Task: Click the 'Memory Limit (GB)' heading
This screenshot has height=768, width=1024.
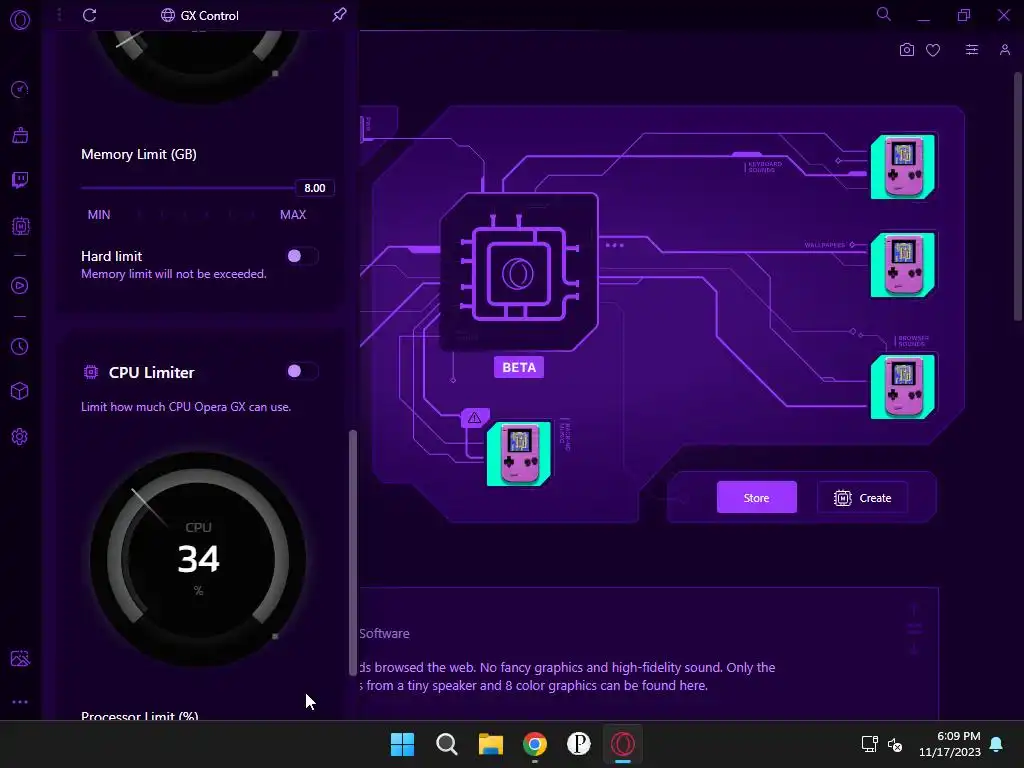Action: pyautogui.click(x=138, y=154)
